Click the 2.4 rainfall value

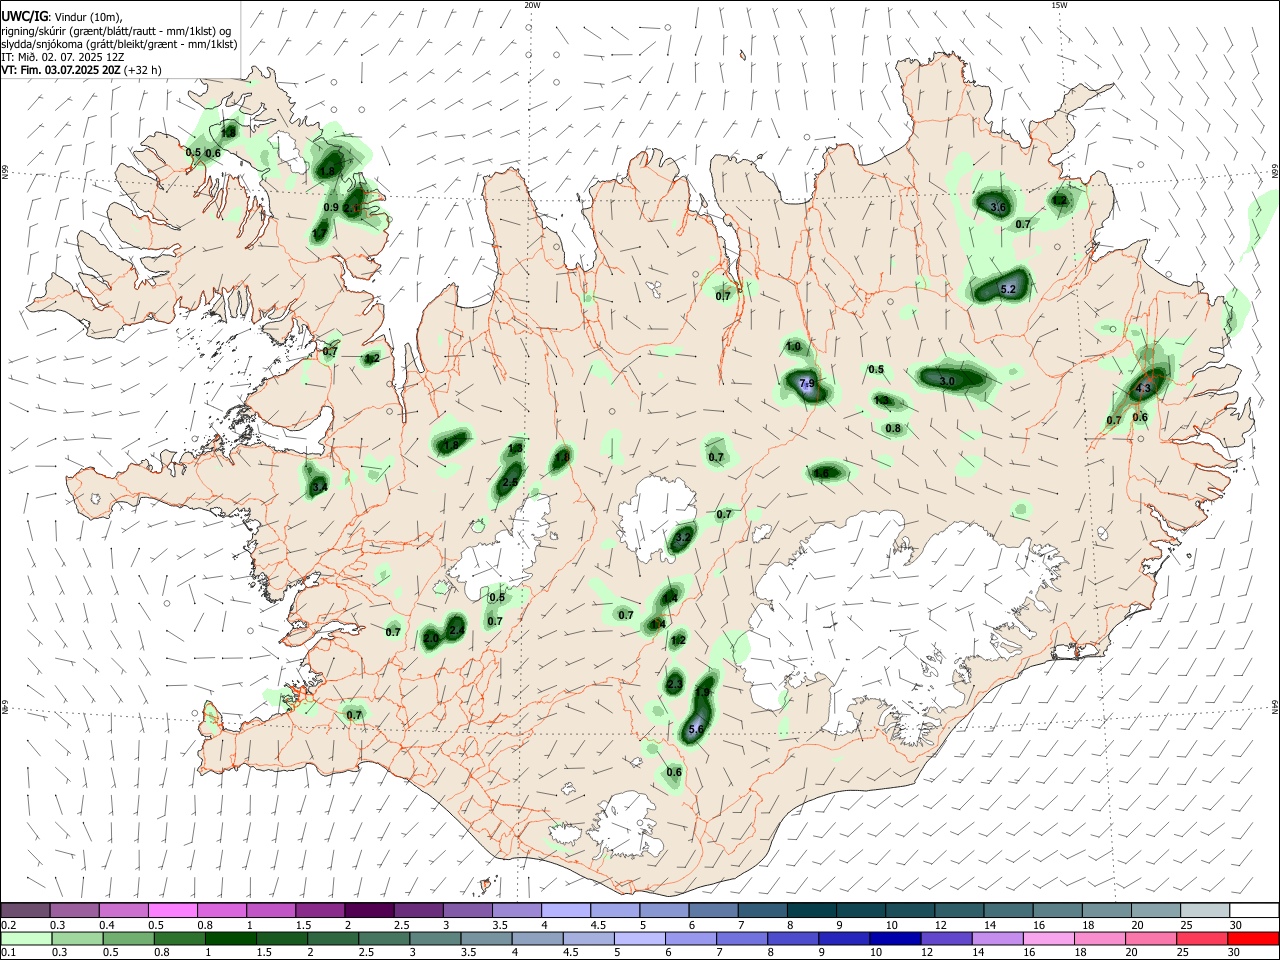[456, 630]
